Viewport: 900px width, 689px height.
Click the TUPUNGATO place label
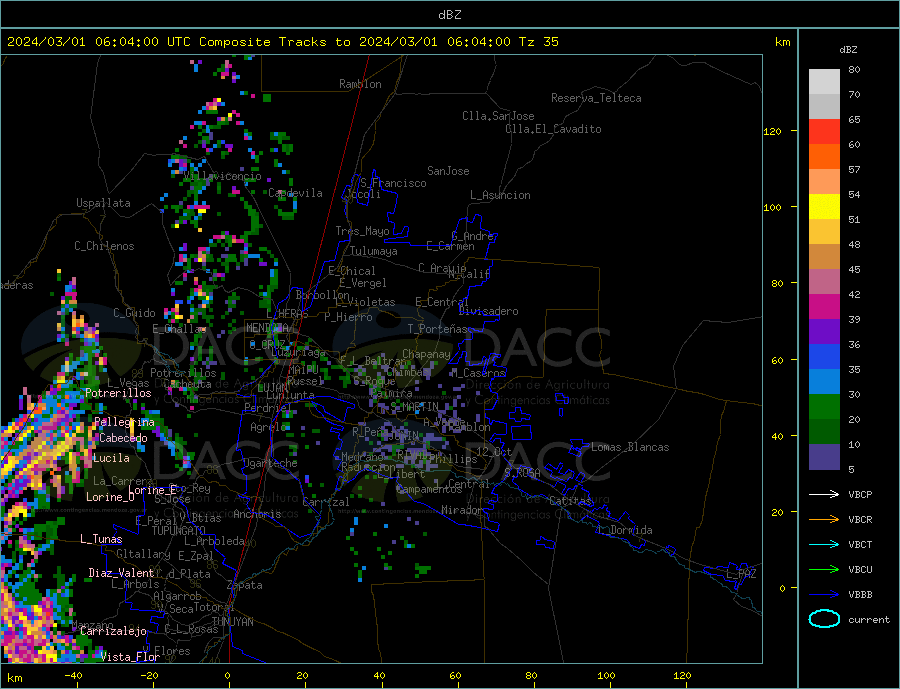(x=179, y=531)
